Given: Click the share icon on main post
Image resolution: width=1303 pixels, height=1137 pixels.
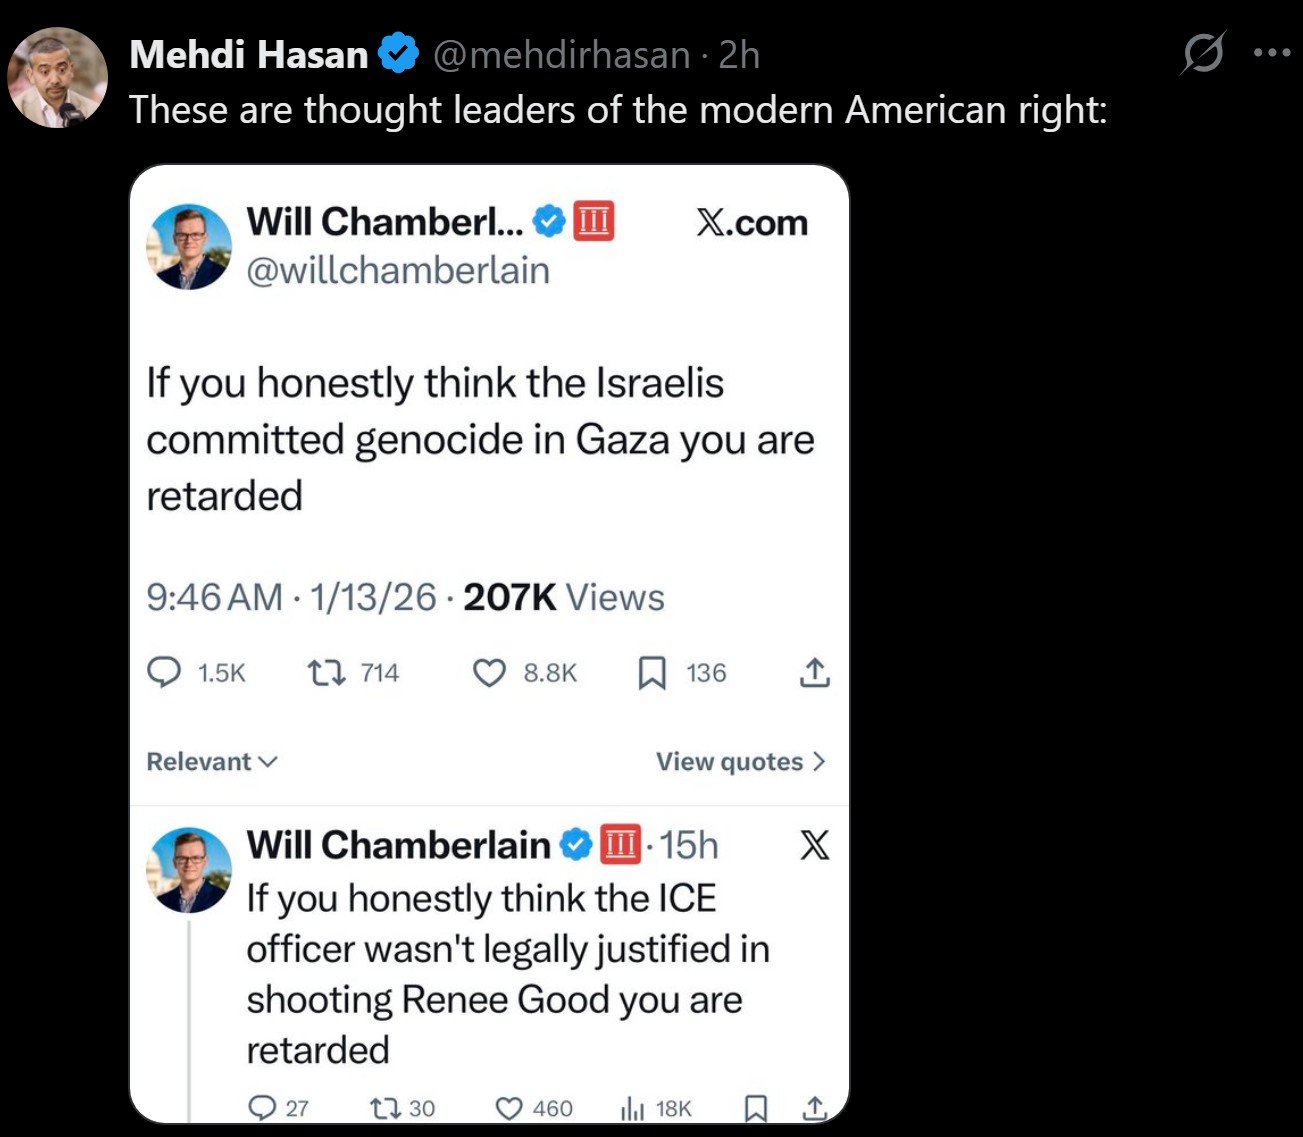Looking at the screenshot, I should (x=814, y=673).
